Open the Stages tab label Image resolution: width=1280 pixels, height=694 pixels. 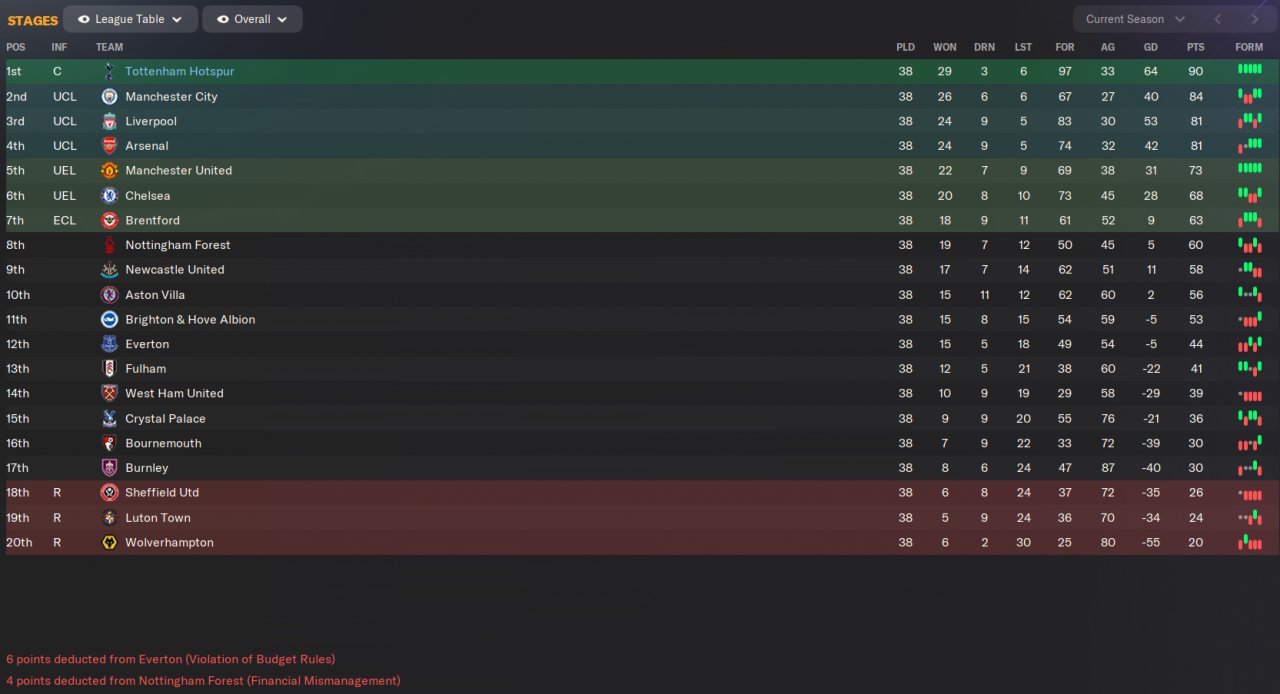coord(33,20)
